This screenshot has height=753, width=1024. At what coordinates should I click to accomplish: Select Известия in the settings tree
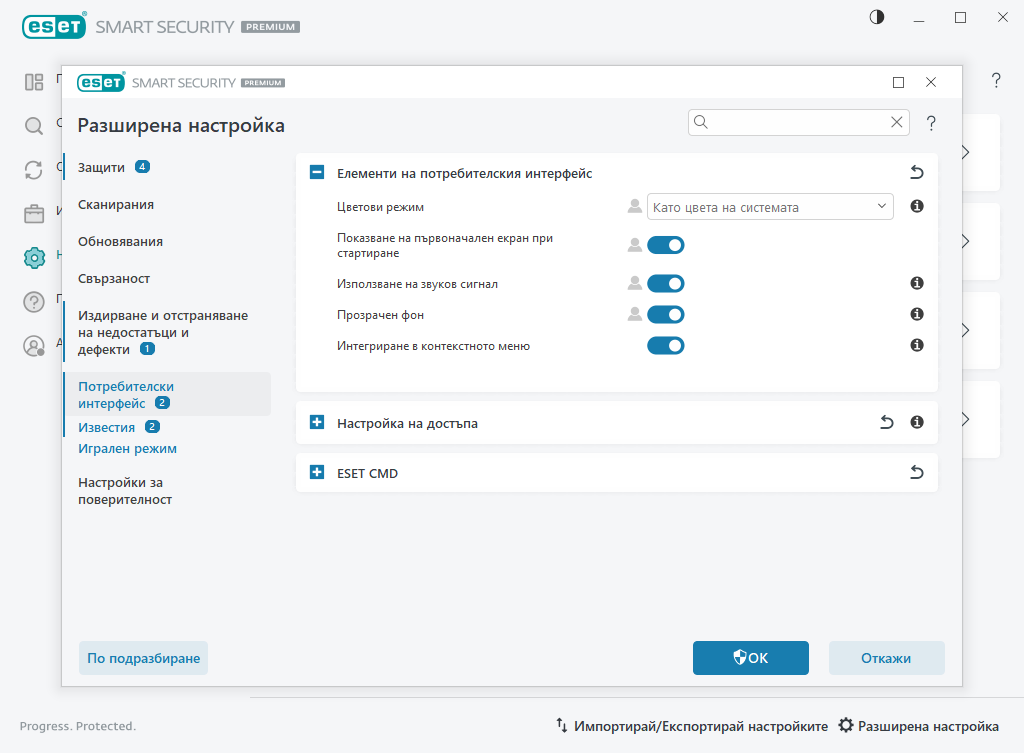point(106,426)
